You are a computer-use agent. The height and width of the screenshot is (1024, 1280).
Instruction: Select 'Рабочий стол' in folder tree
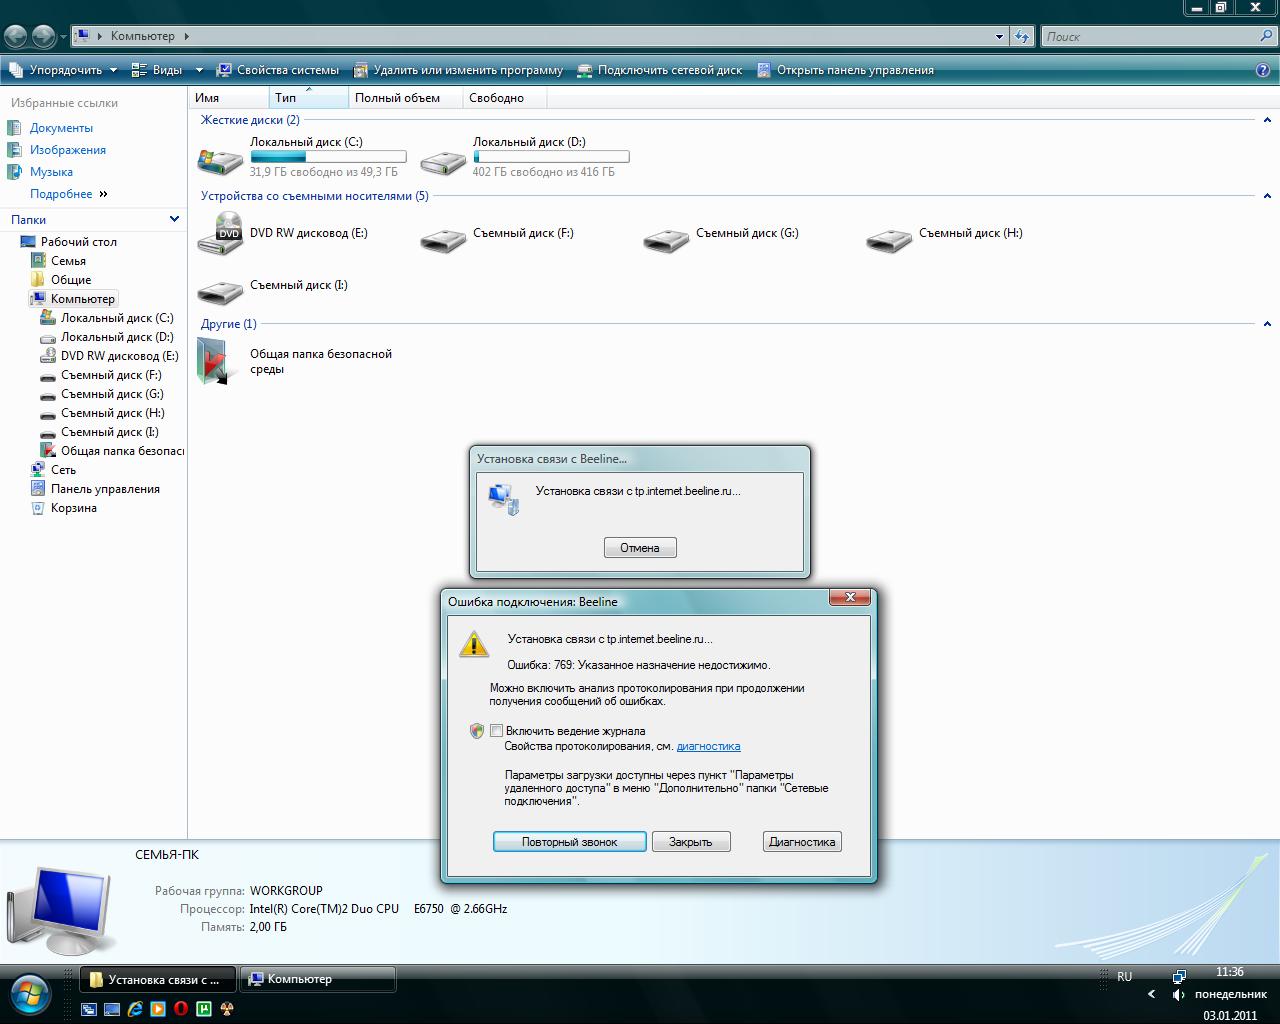(x=79, y=242)
